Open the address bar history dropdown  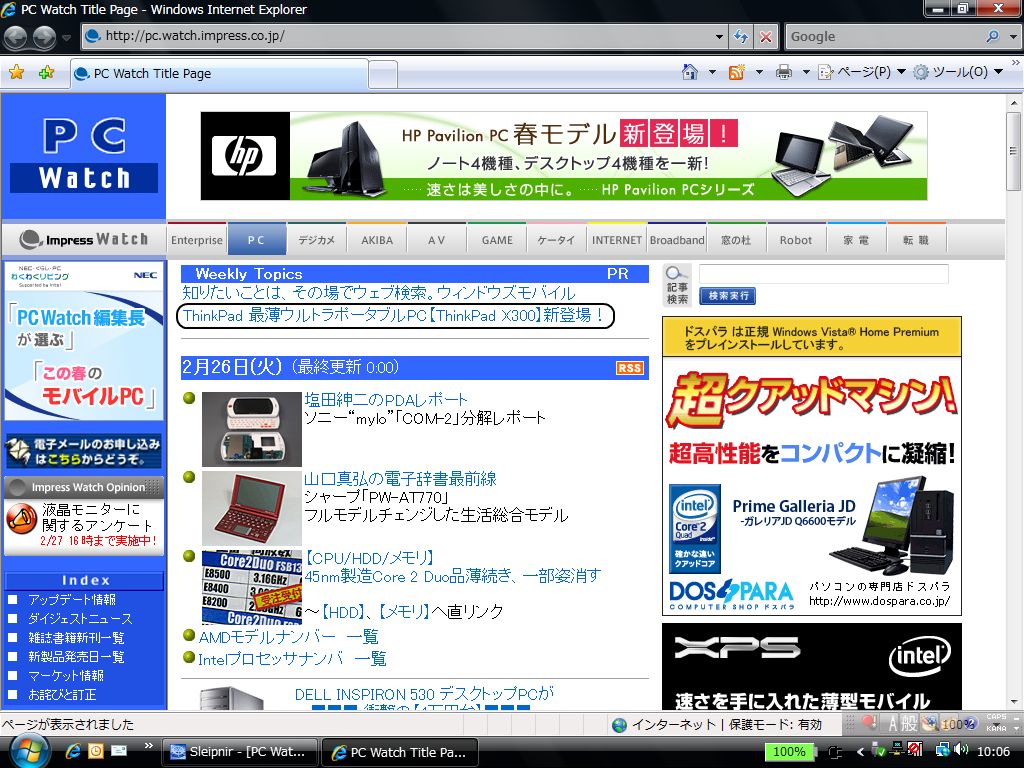tap(719, 37)
